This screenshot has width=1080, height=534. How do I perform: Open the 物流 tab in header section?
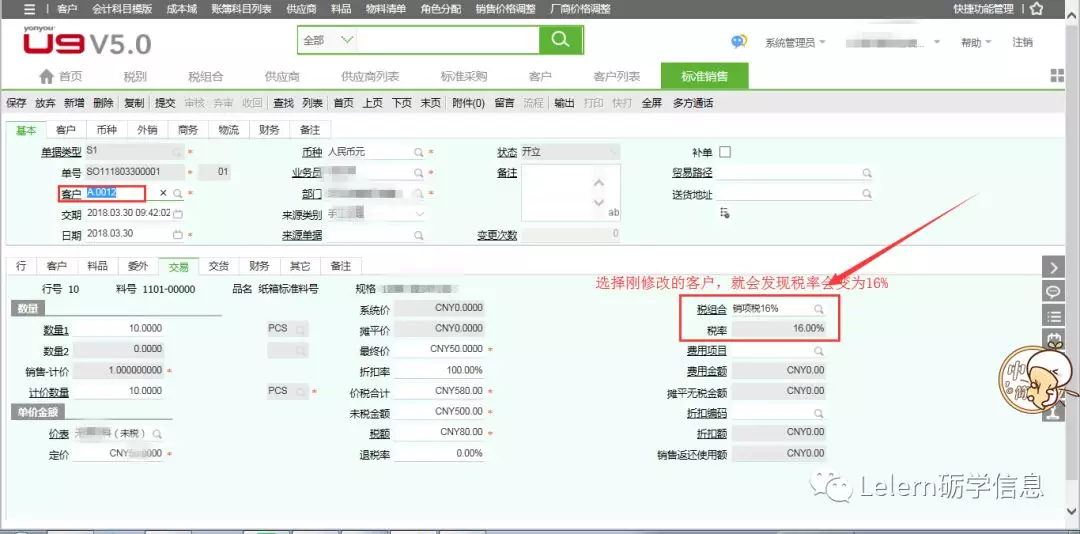click(229, 130)
